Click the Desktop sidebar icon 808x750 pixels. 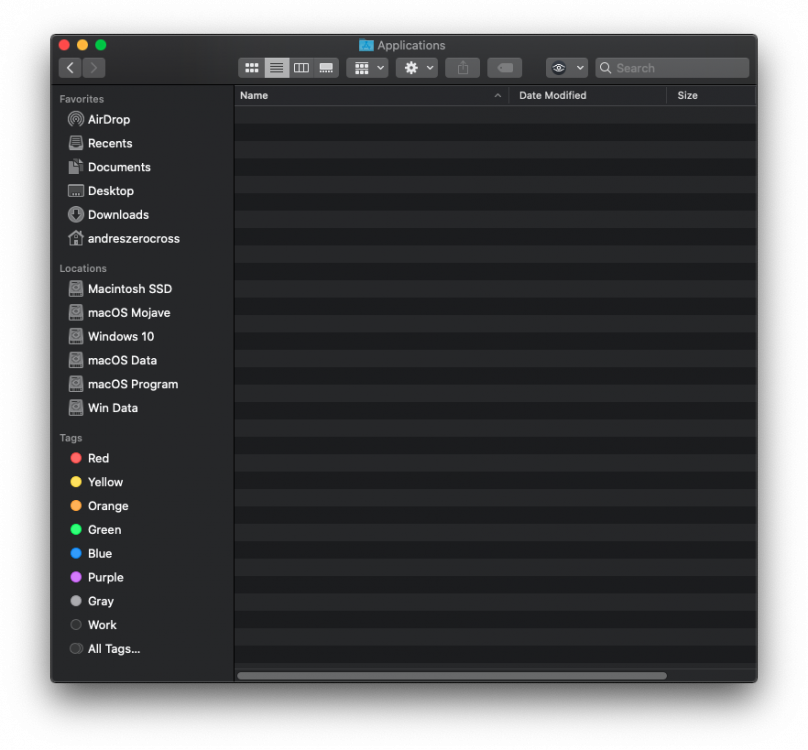[76, 191]
